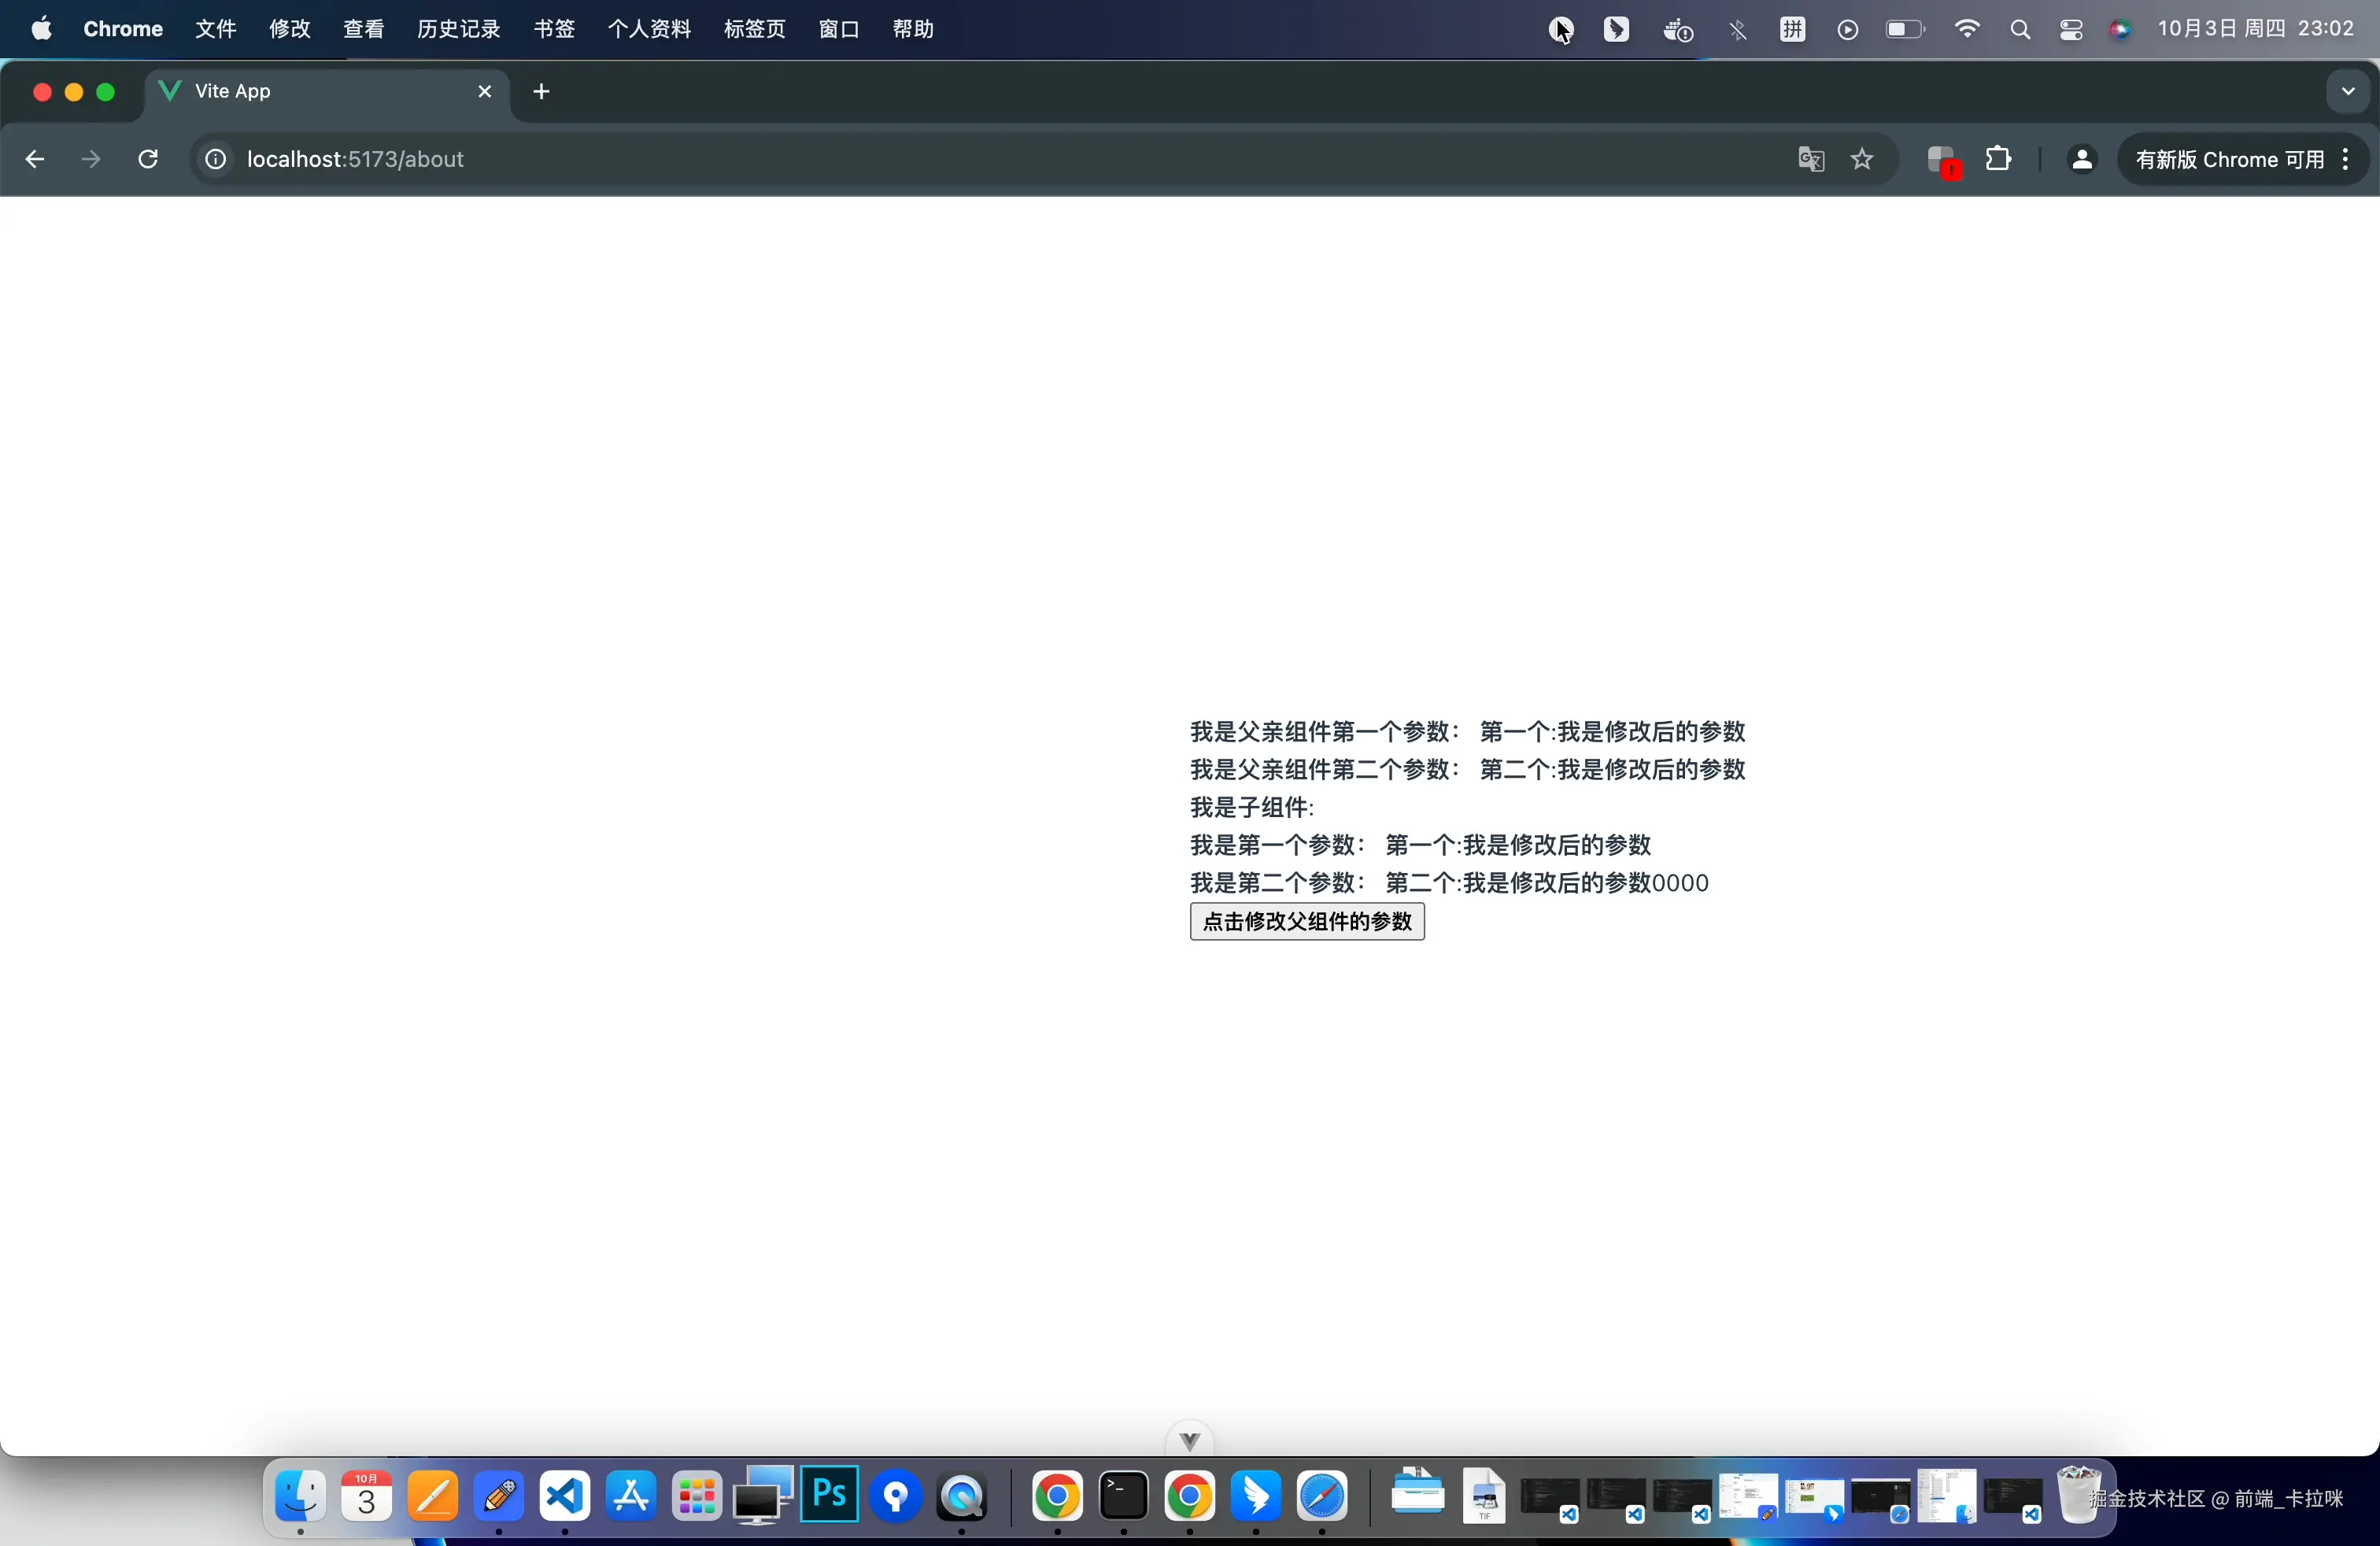Launch Photoshop from the Dock

tap(829, 1495)
